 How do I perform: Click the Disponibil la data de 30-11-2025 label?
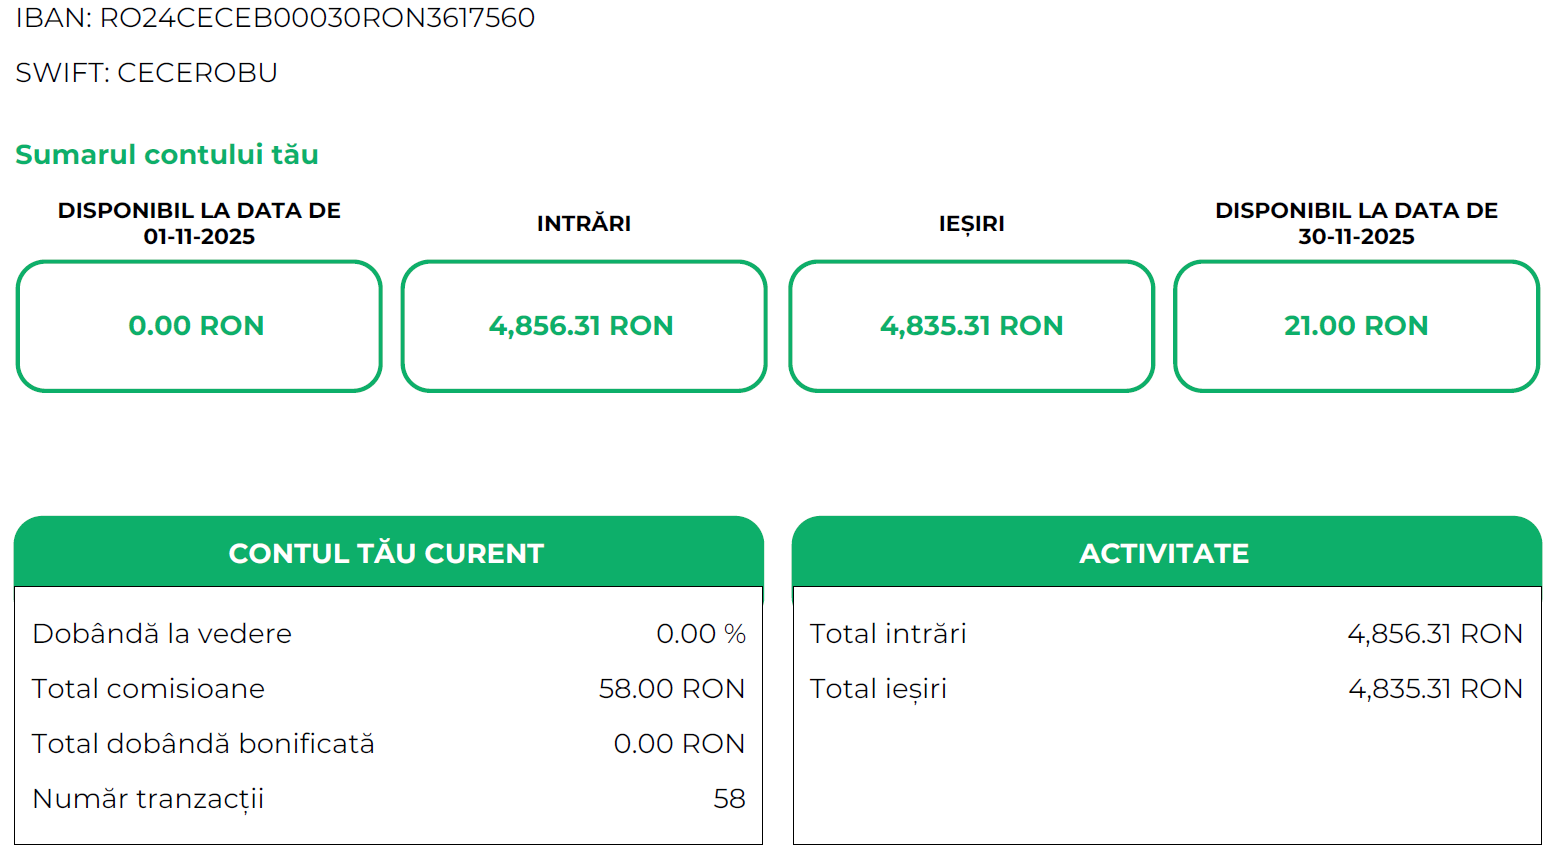[1356, 223]
